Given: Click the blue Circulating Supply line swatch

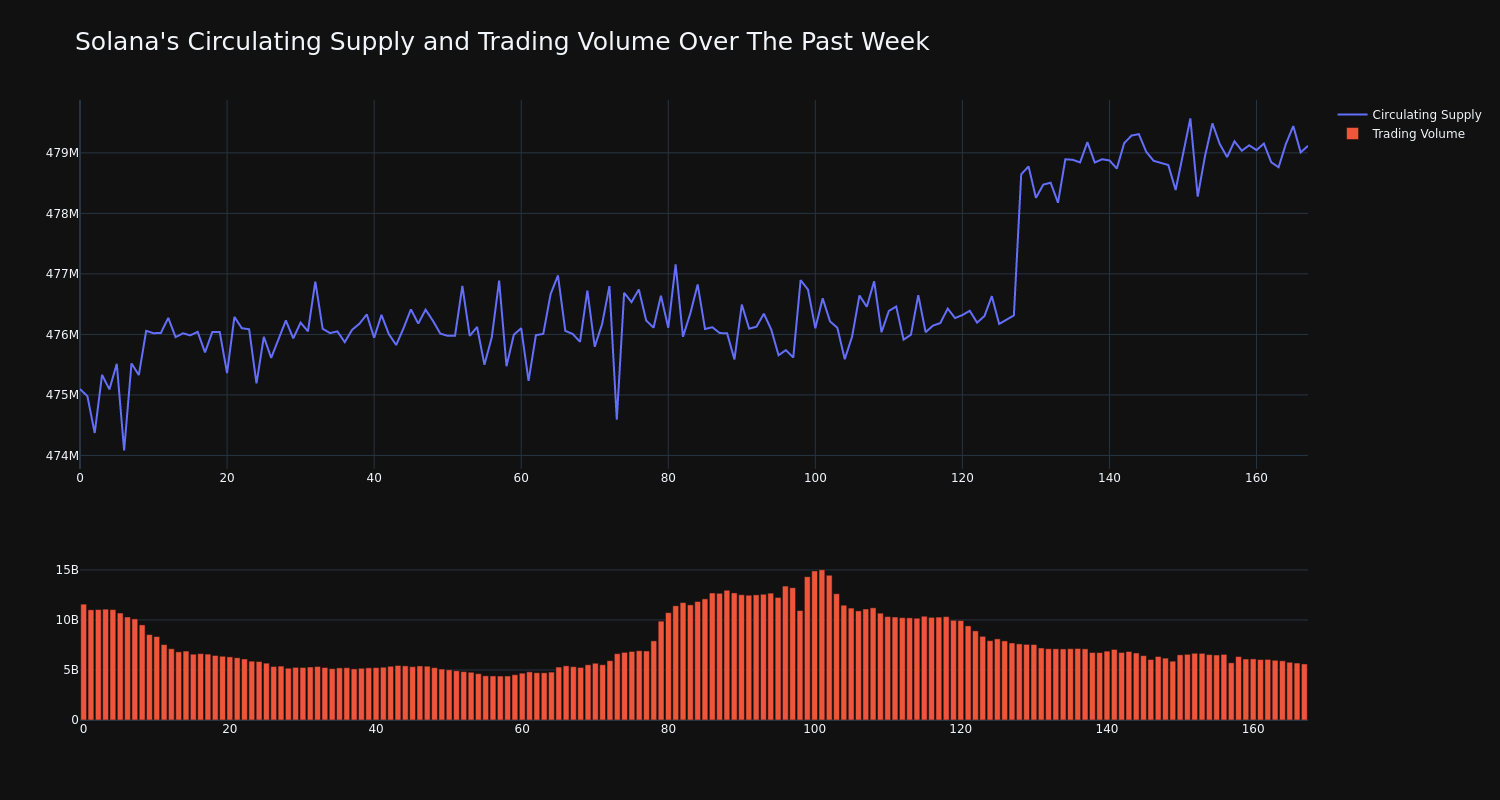Looking at the screenshot, I should [1352, 115].
